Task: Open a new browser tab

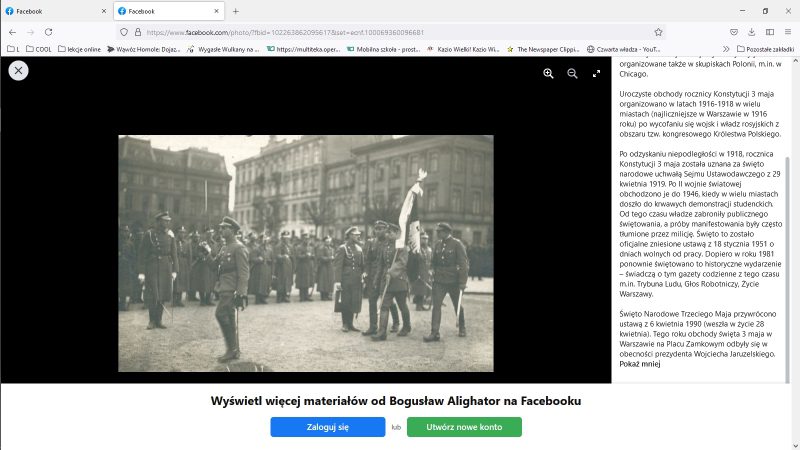Action: click(236, 11)
